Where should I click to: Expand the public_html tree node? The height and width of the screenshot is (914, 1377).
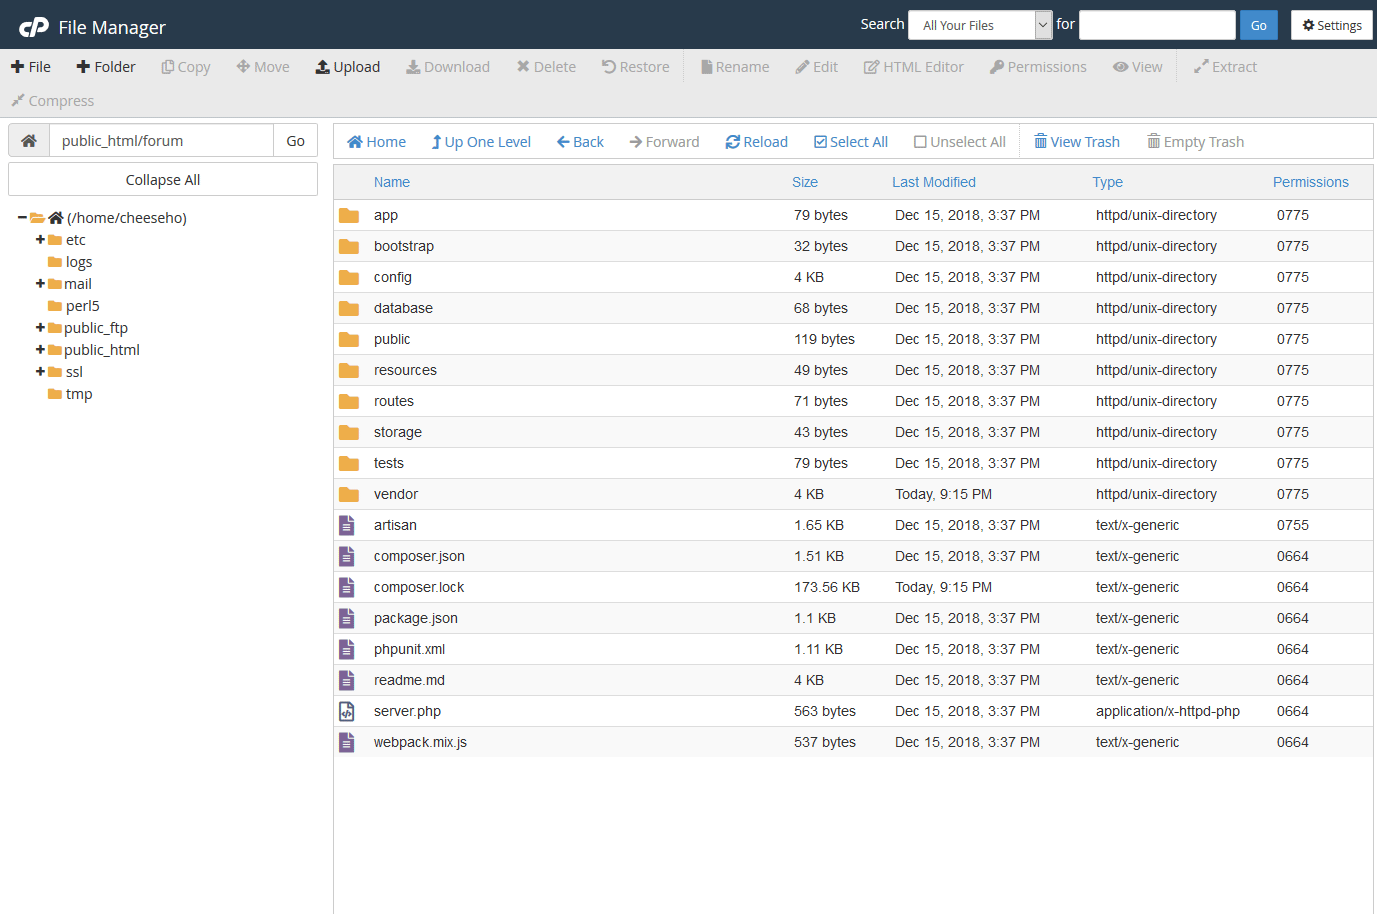click(x=40, y=350)
